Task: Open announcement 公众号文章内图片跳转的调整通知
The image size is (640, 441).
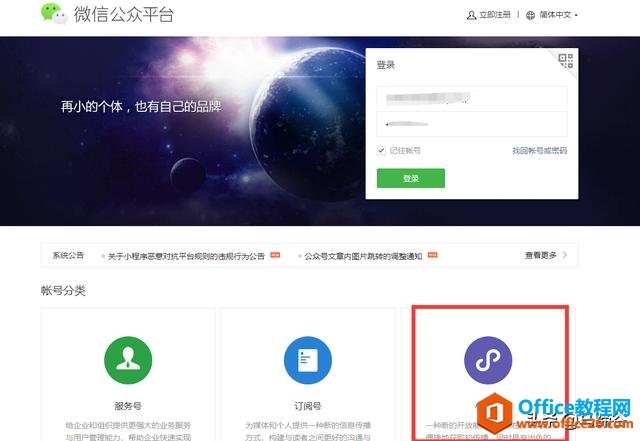Action: tap(363, 256)
